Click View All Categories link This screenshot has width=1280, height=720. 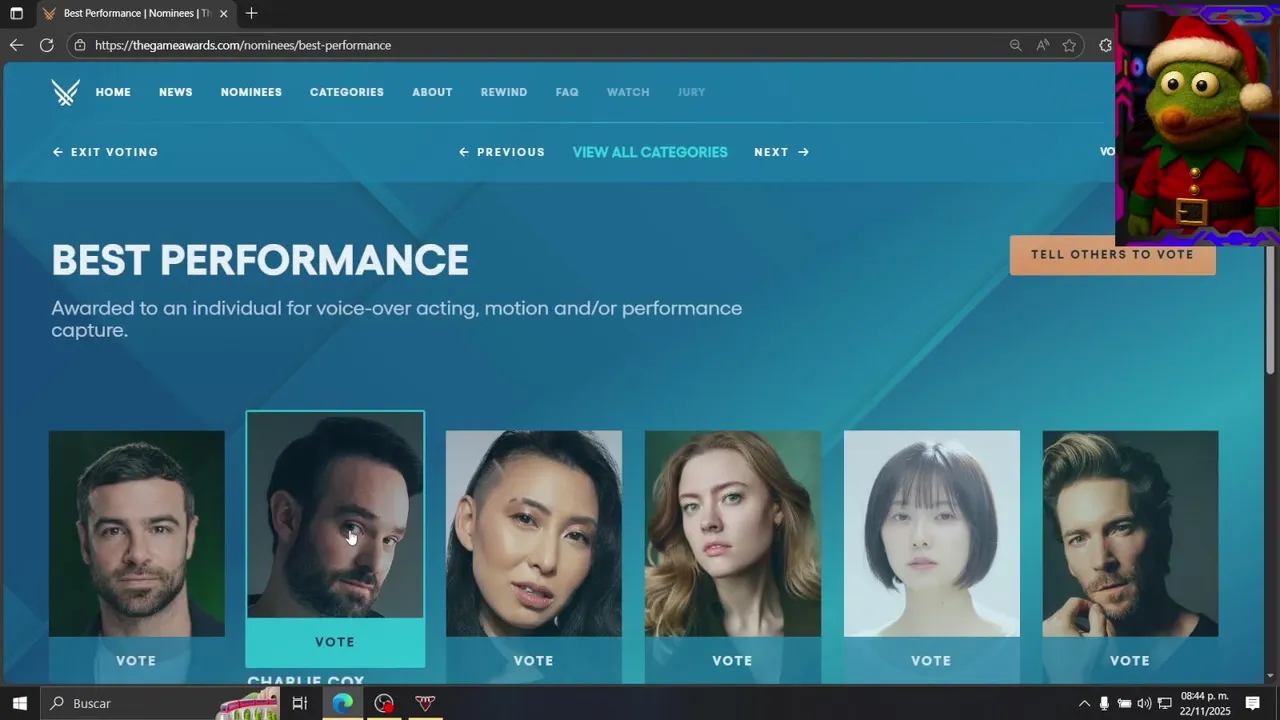(650, 152)
